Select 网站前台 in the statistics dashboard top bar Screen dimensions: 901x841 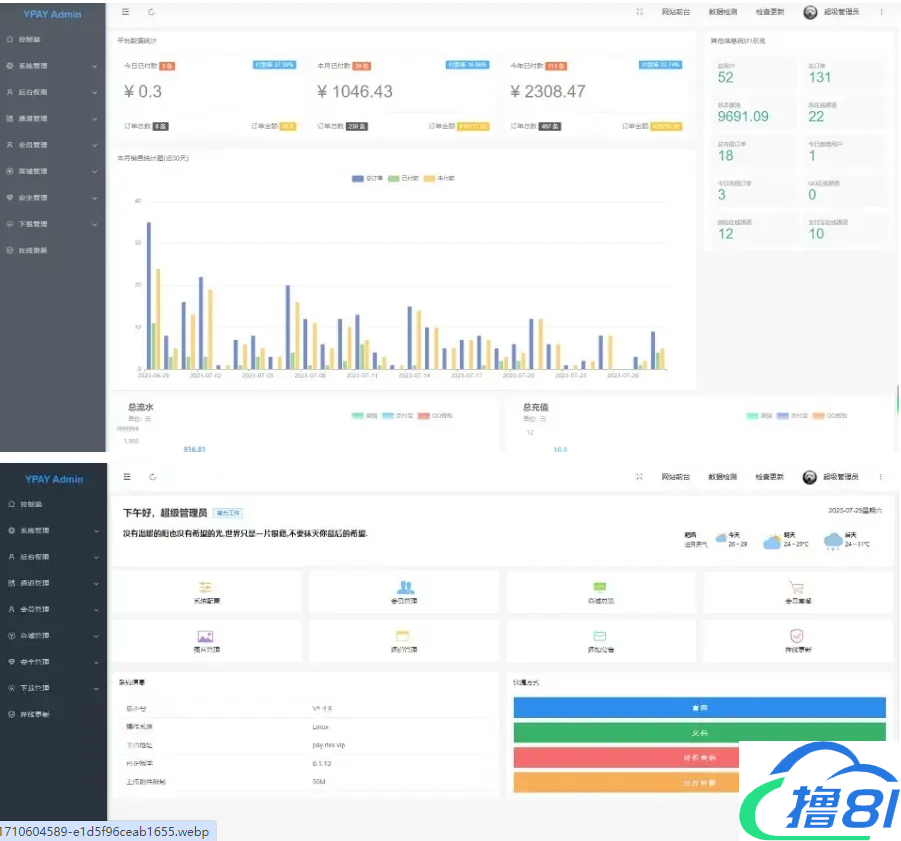[x=676, y=12]
